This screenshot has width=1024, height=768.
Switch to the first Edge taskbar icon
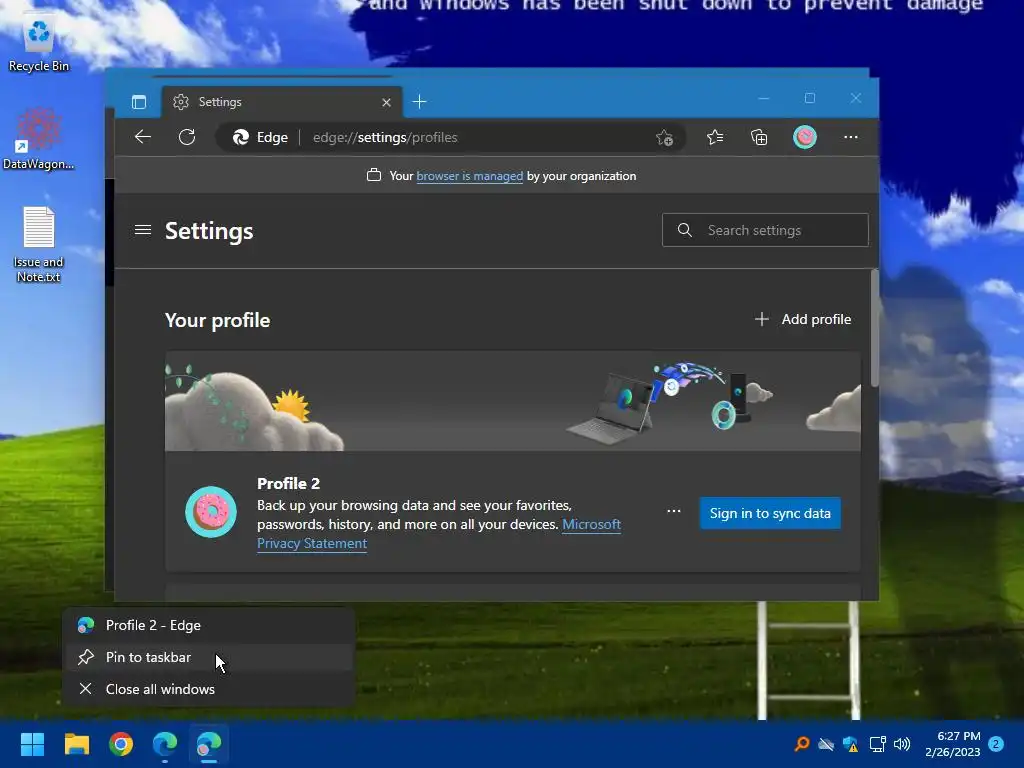[x=165, y=744]
